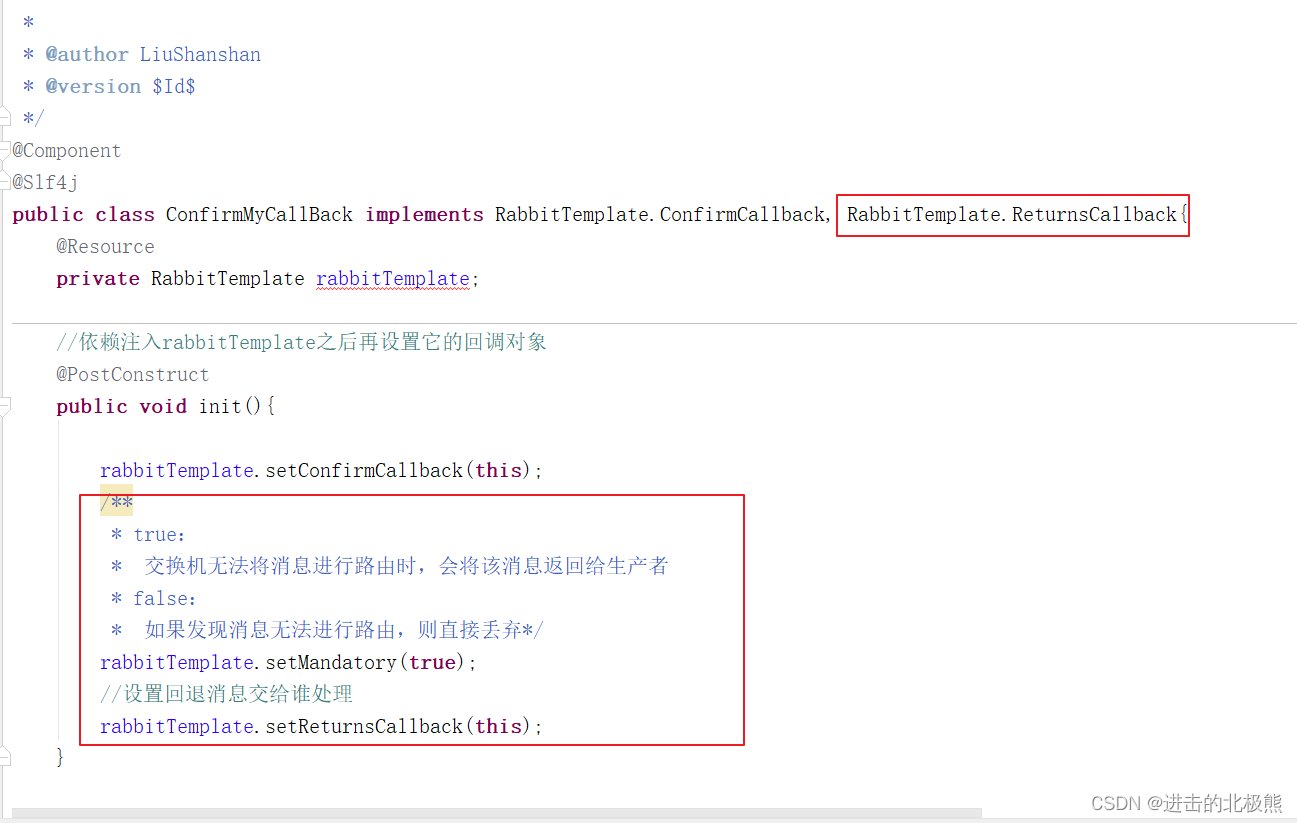Click the @Component annotation

66,151
